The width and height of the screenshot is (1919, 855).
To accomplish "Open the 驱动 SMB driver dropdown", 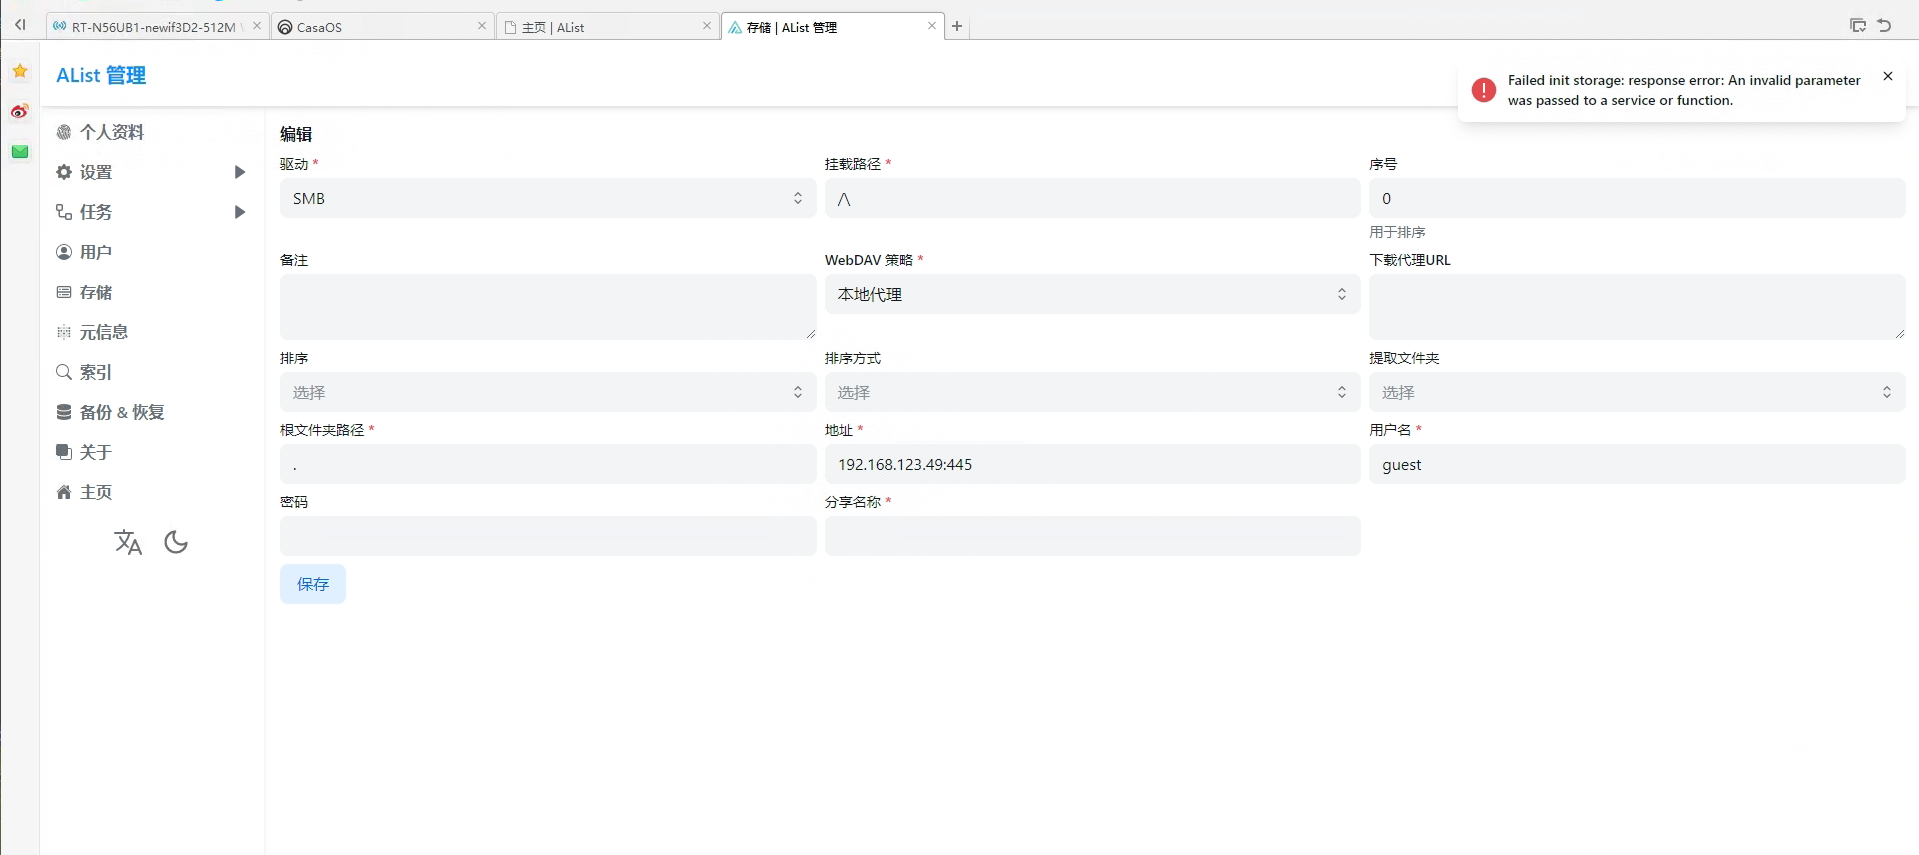I will tap(548, 198).
